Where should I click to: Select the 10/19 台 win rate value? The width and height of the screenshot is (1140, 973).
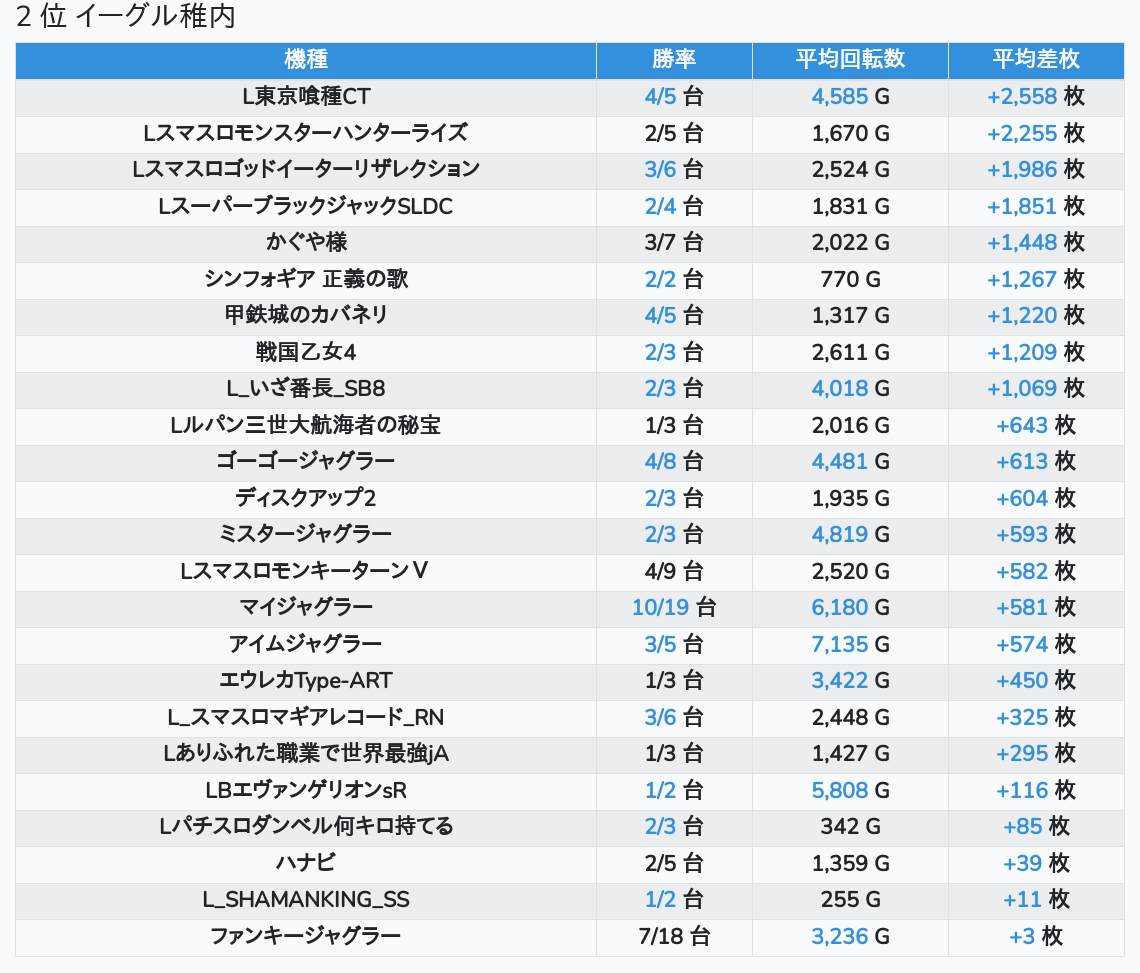pyautogui.click(x=674, y=607)
